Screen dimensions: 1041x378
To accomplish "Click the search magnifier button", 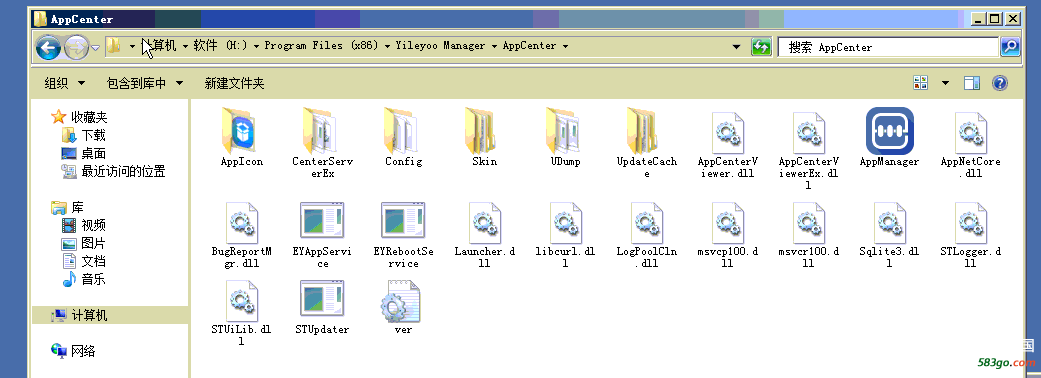I will pos(1010,47).
